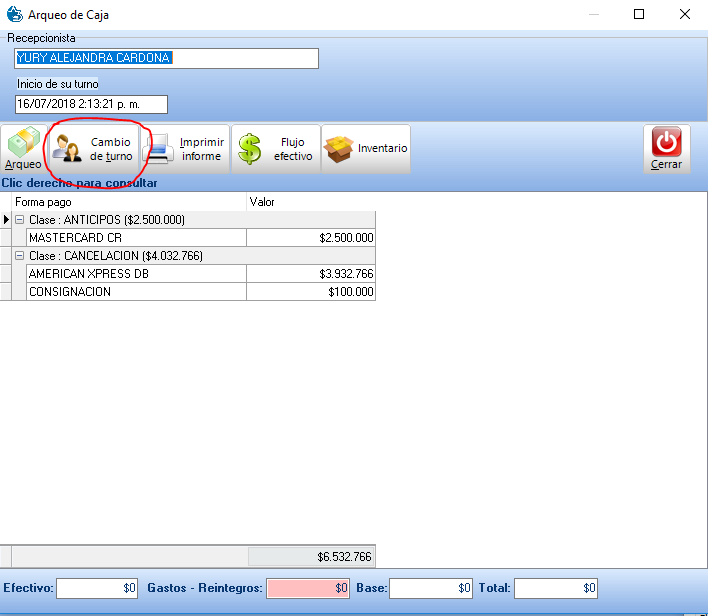This screenshot has height=616, width=708.
Task: Collapse the ANTICIPOS class group
Action: pyautogui.click(x=19, y=219)
